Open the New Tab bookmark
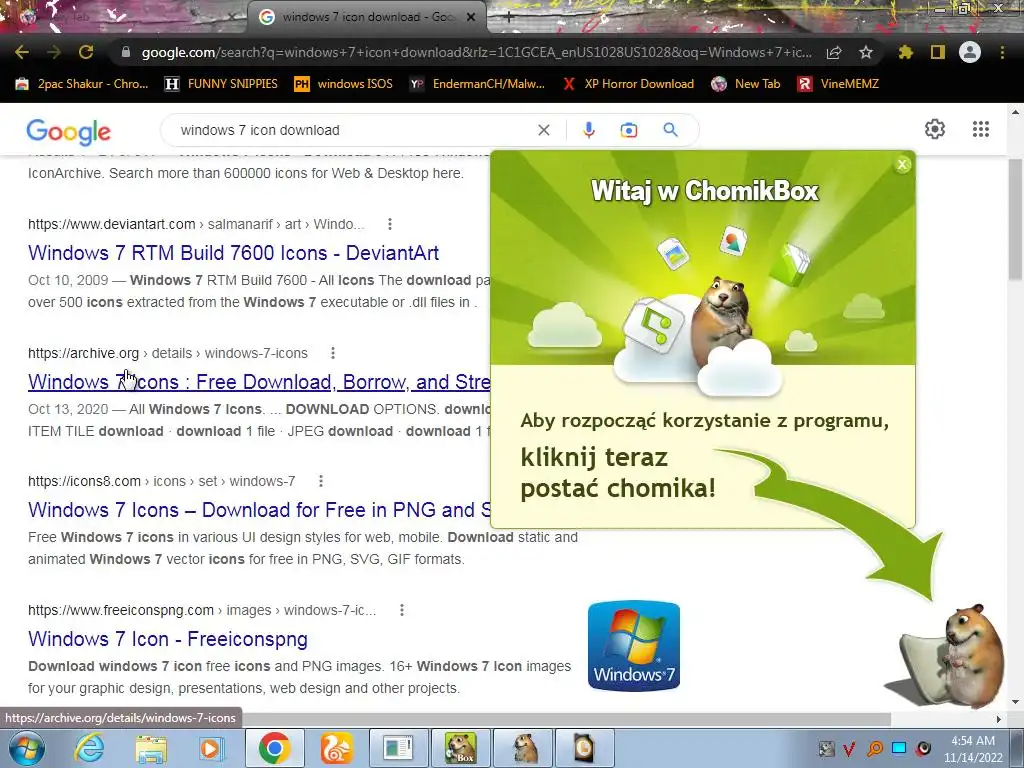The width and height of the screenshot is (1024, 768). 746,84
